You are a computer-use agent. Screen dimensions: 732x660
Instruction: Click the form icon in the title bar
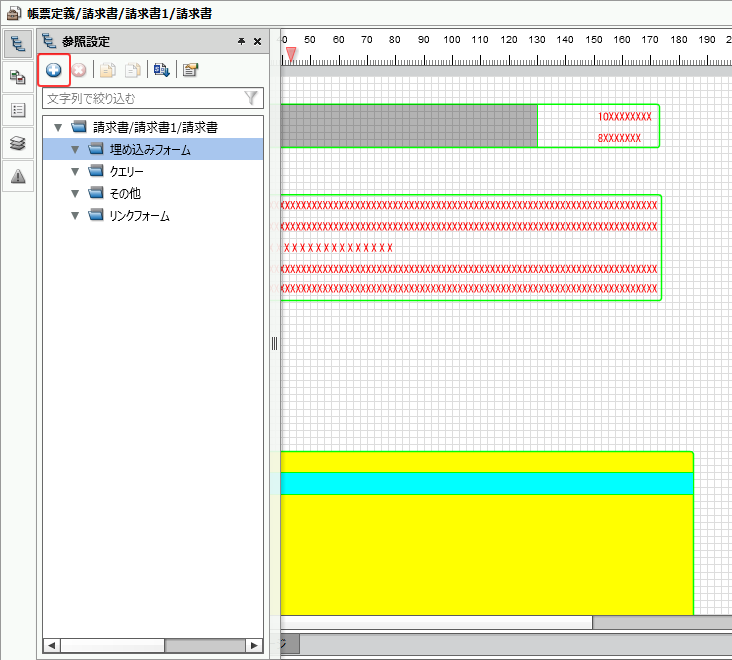click(x=14, y=14)
